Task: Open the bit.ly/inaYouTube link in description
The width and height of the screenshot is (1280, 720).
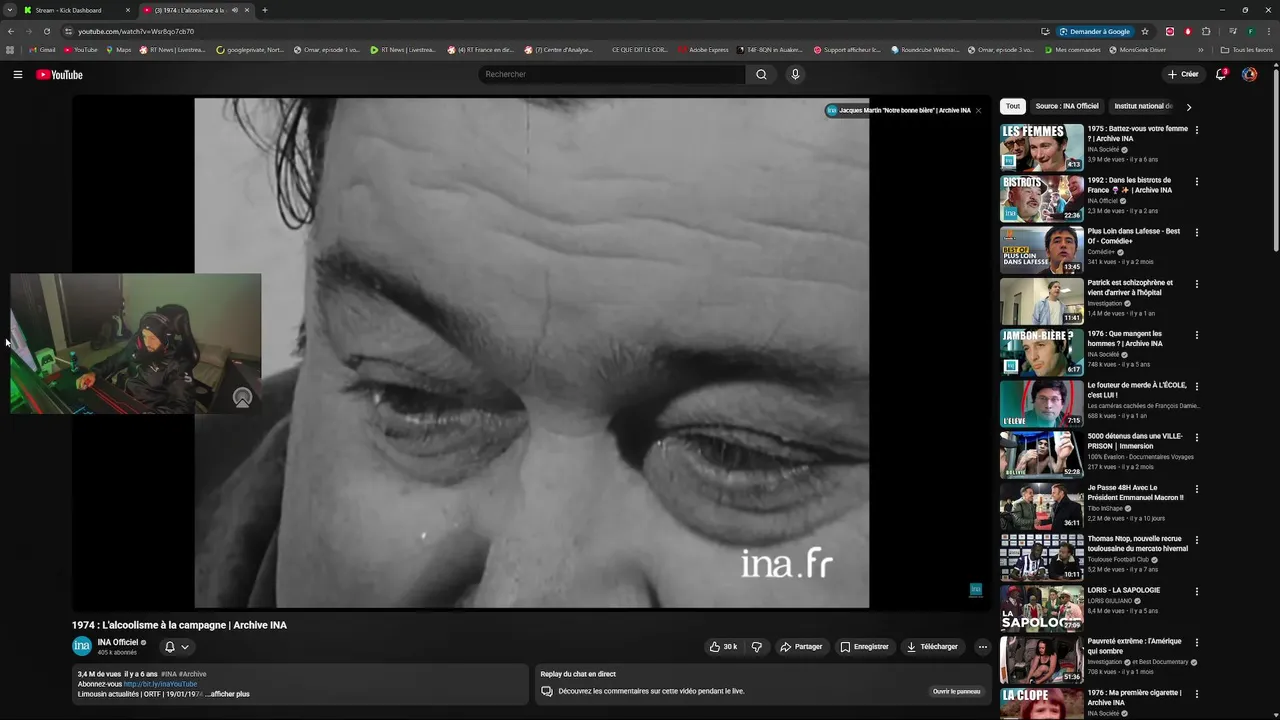Action: pos(160,684)
